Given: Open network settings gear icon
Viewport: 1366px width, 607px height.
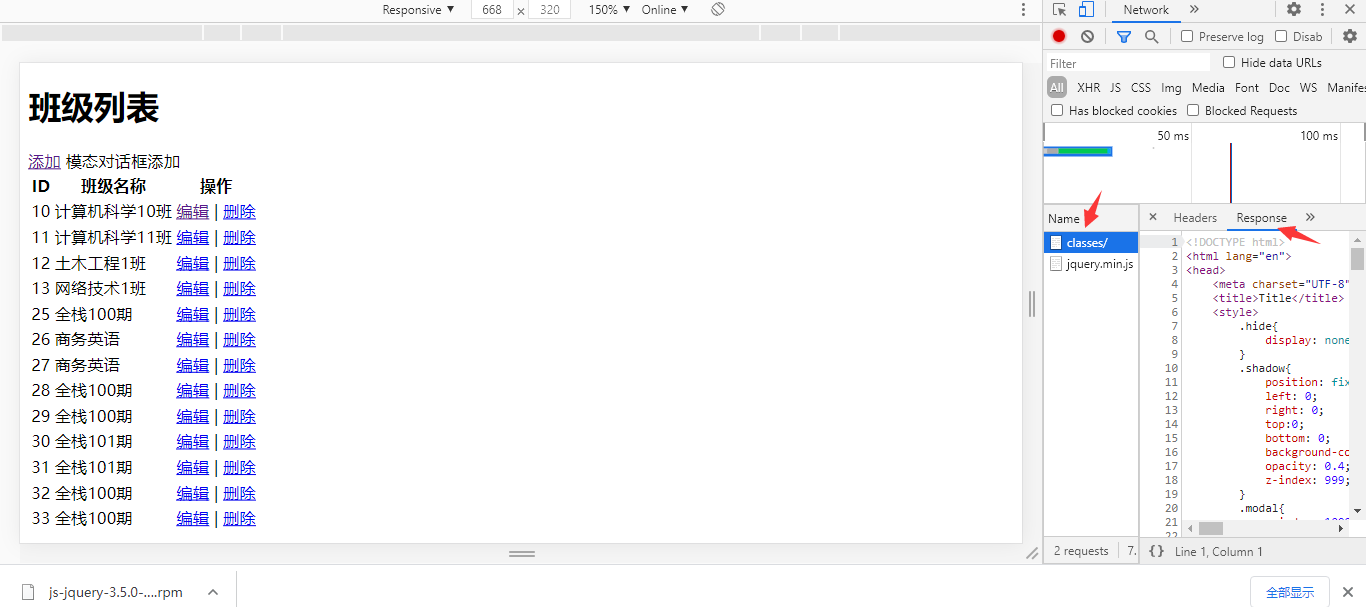Looking at the screenshot, I should click(x=1350, y=36).
